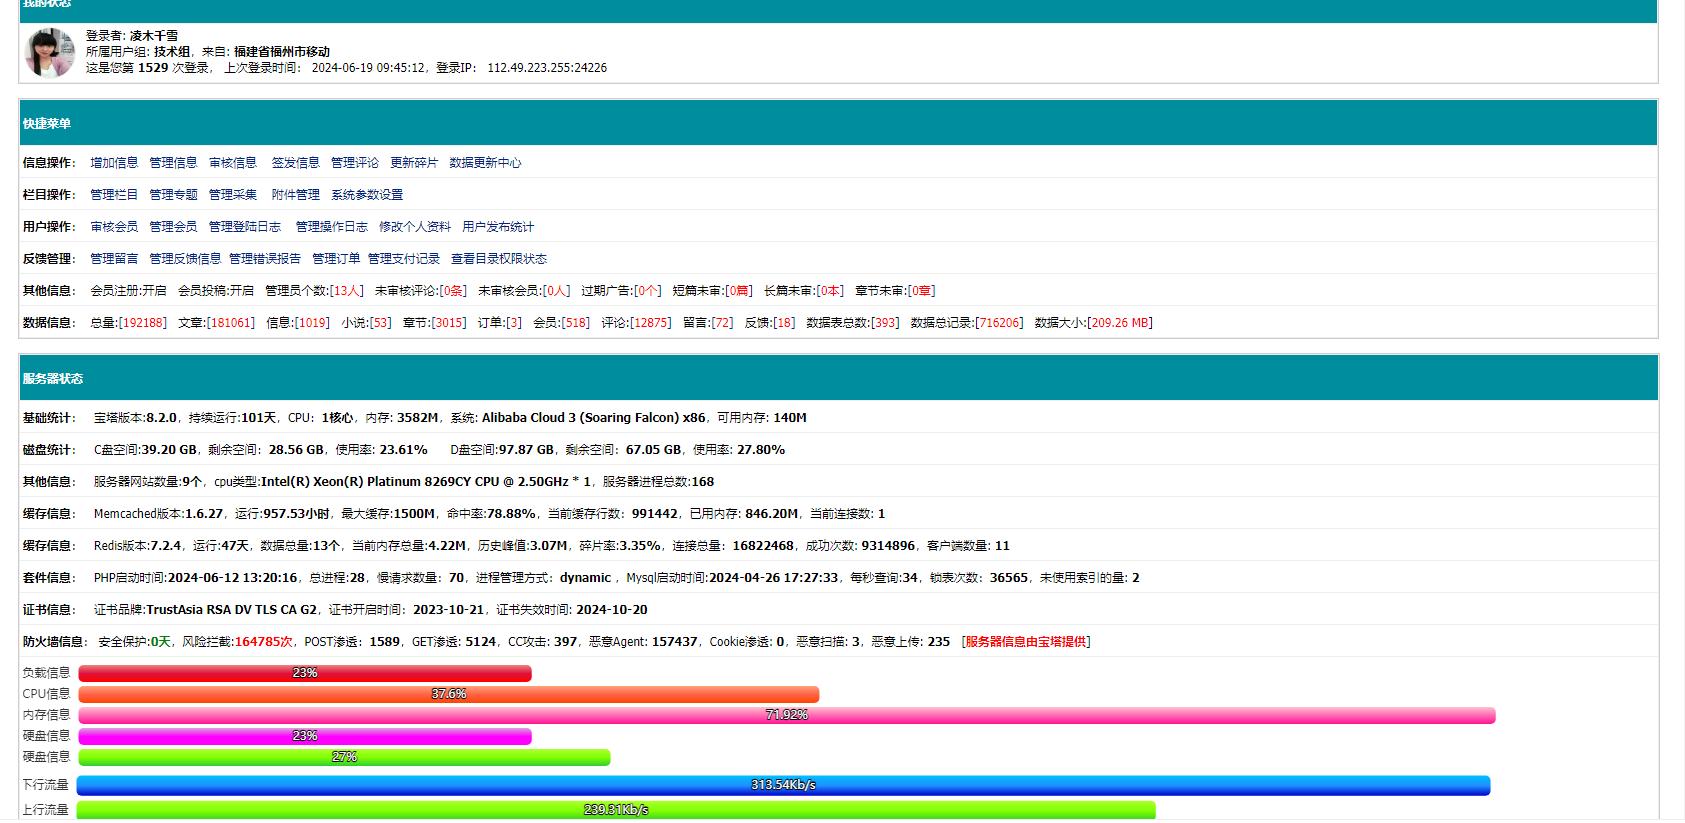Open 系统参数设置 link
This screenshot has height=823, width=1685.
coord(367,195)
